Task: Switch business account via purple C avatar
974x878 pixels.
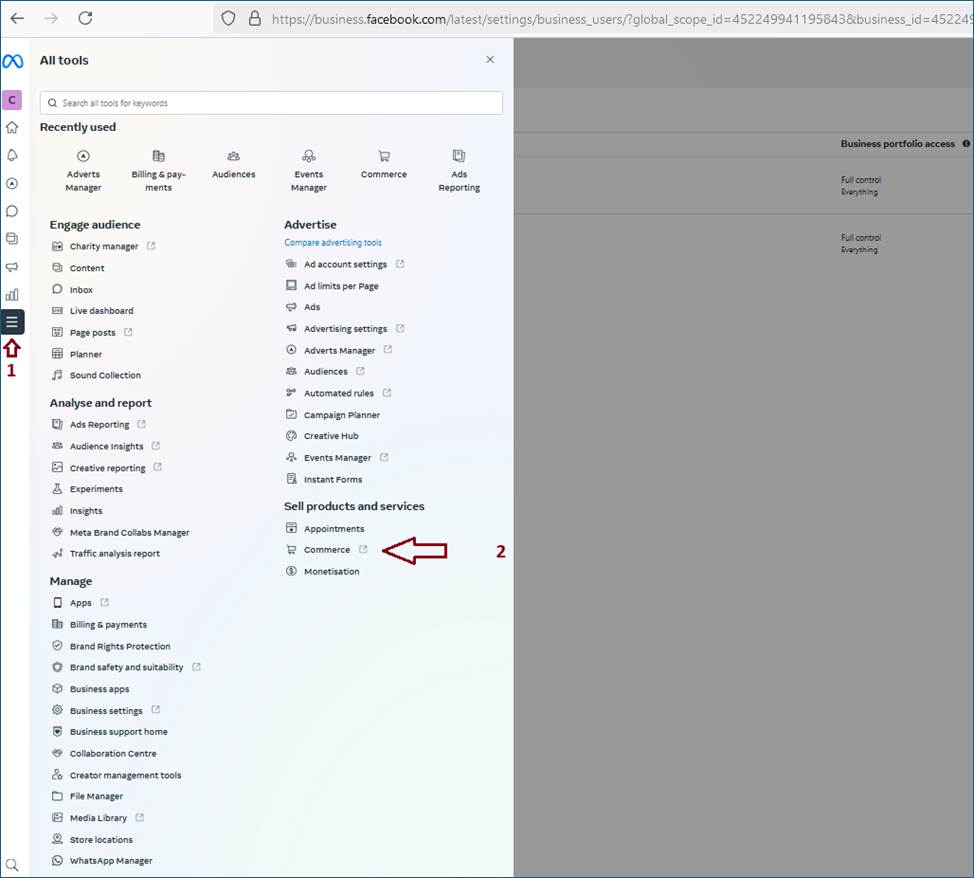Action: 12,99
